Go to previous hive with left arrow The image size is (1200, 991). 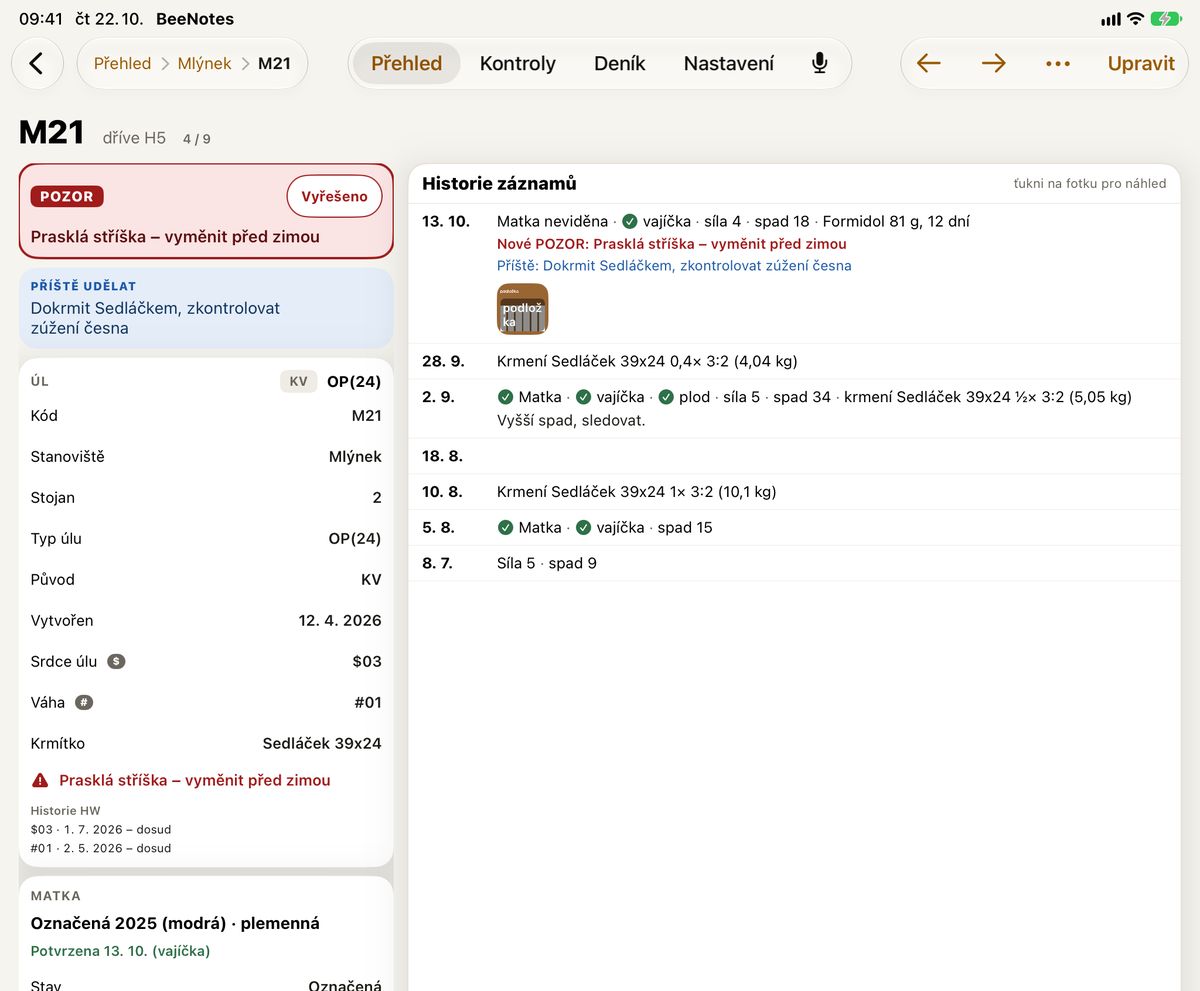click(x=929, y=63)
